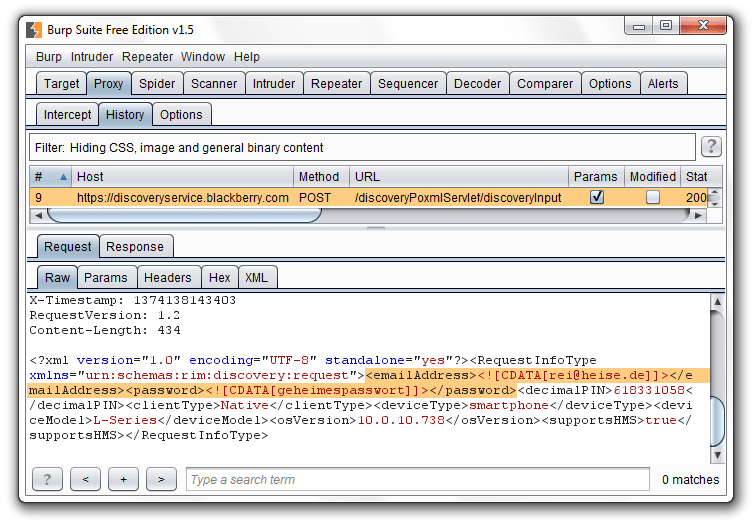Click the request pane vertical scrollbar thumb
The height and width of the screenshot is (525, 753).
click(x=717, y=421)
